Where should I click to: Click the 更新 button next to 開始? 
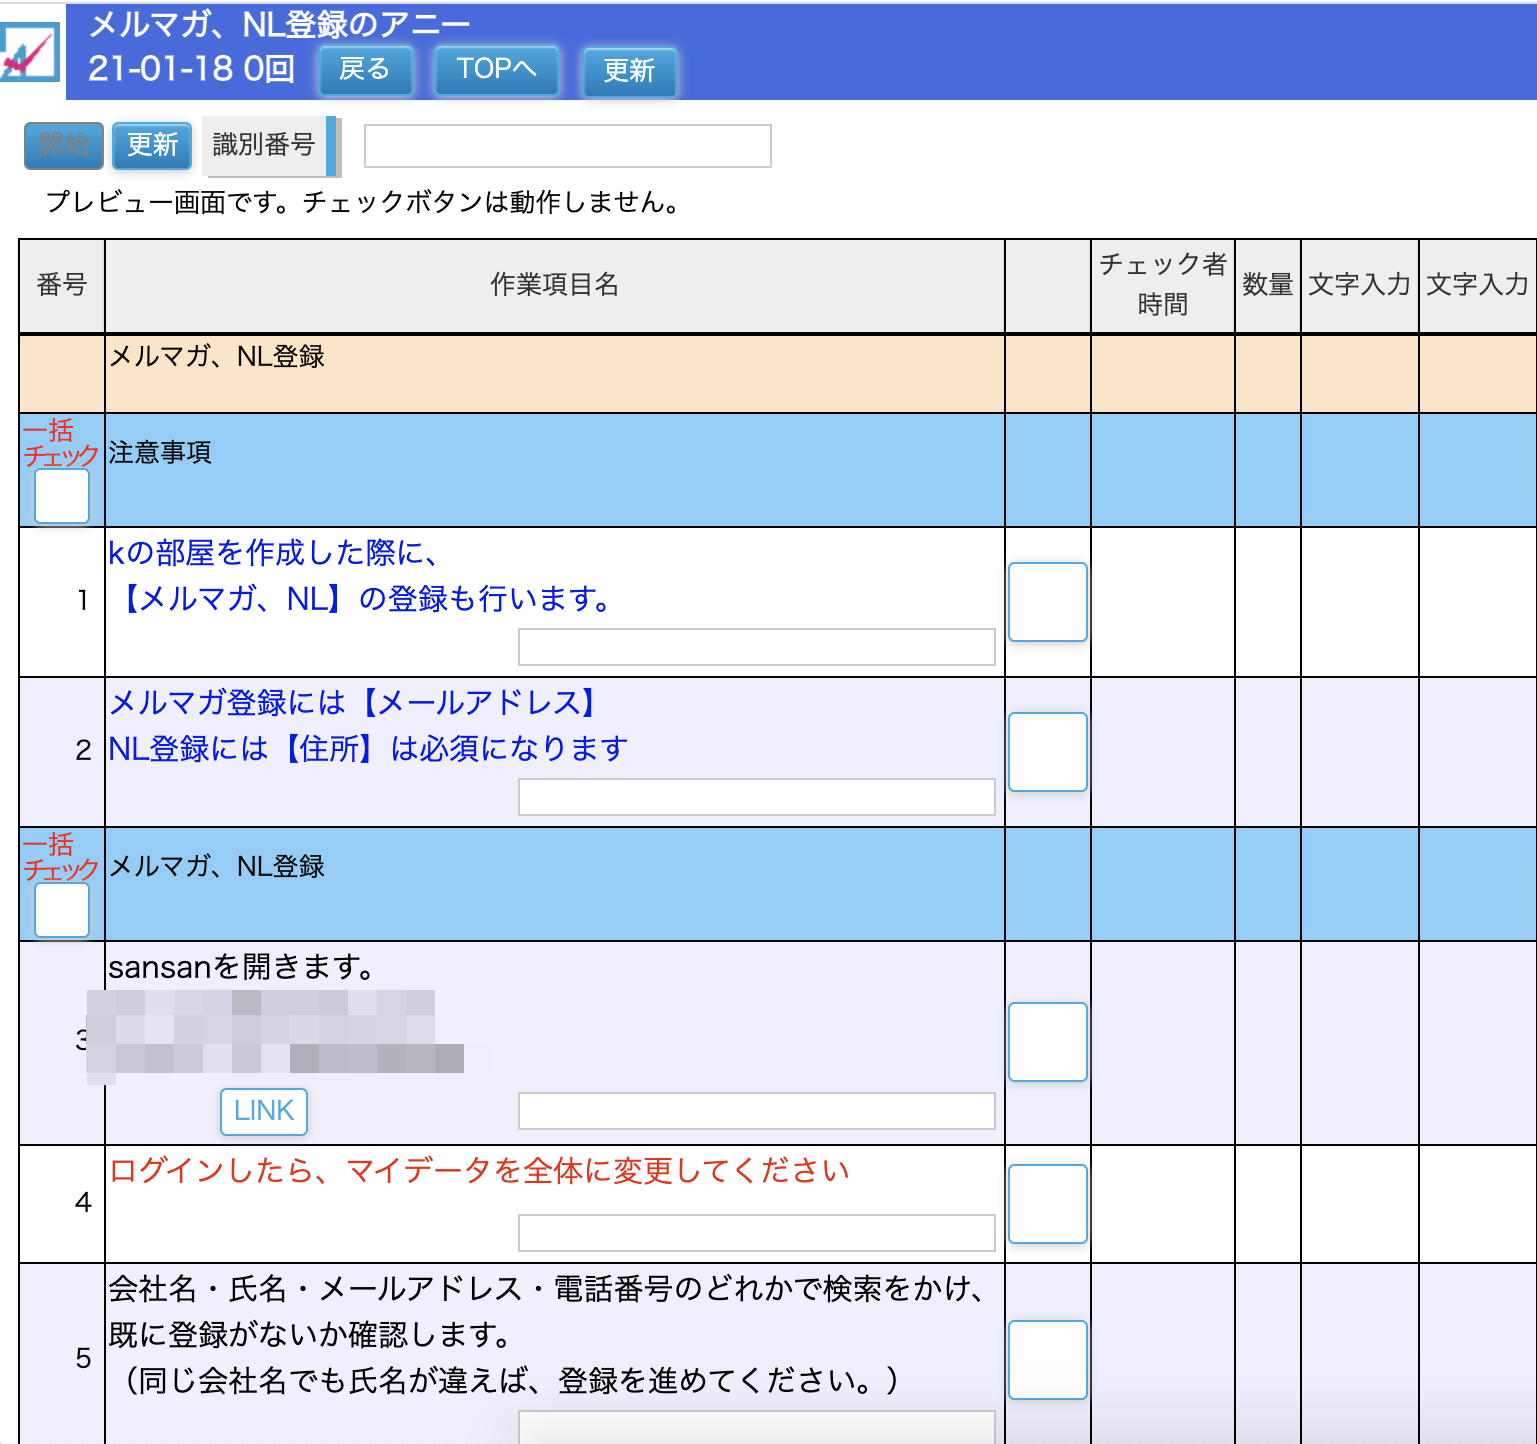coord(151,145)
